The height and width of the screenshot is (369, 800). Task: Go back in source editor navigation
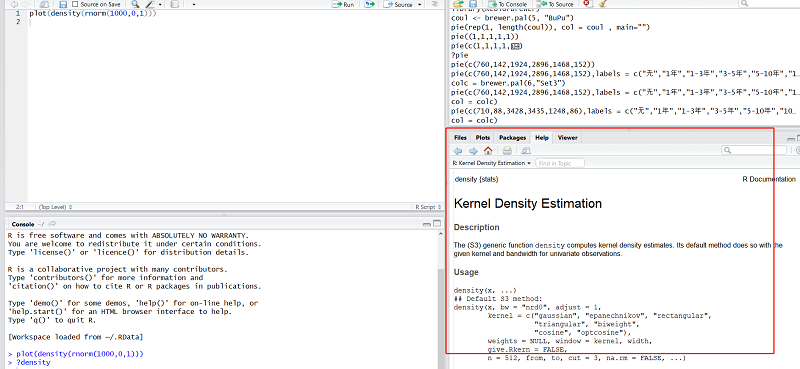coord(14,4)
